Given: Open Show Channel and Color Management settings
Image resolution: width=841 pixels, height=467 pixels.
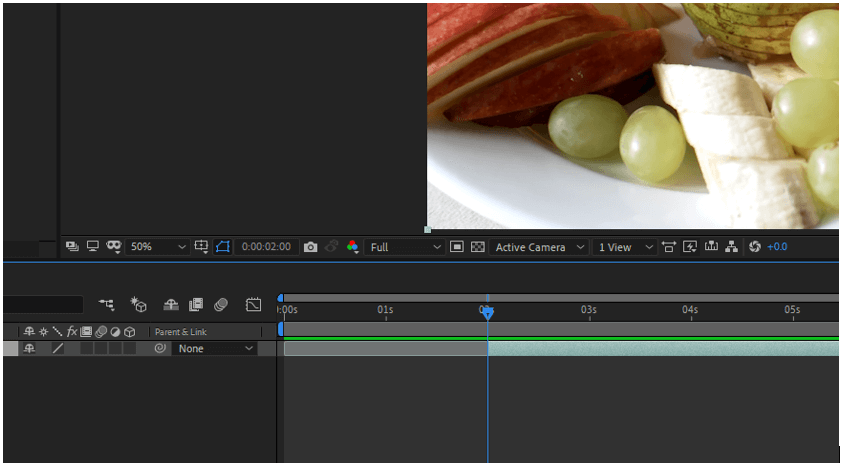Looking at the screenshot, I should tap(352, 247).
